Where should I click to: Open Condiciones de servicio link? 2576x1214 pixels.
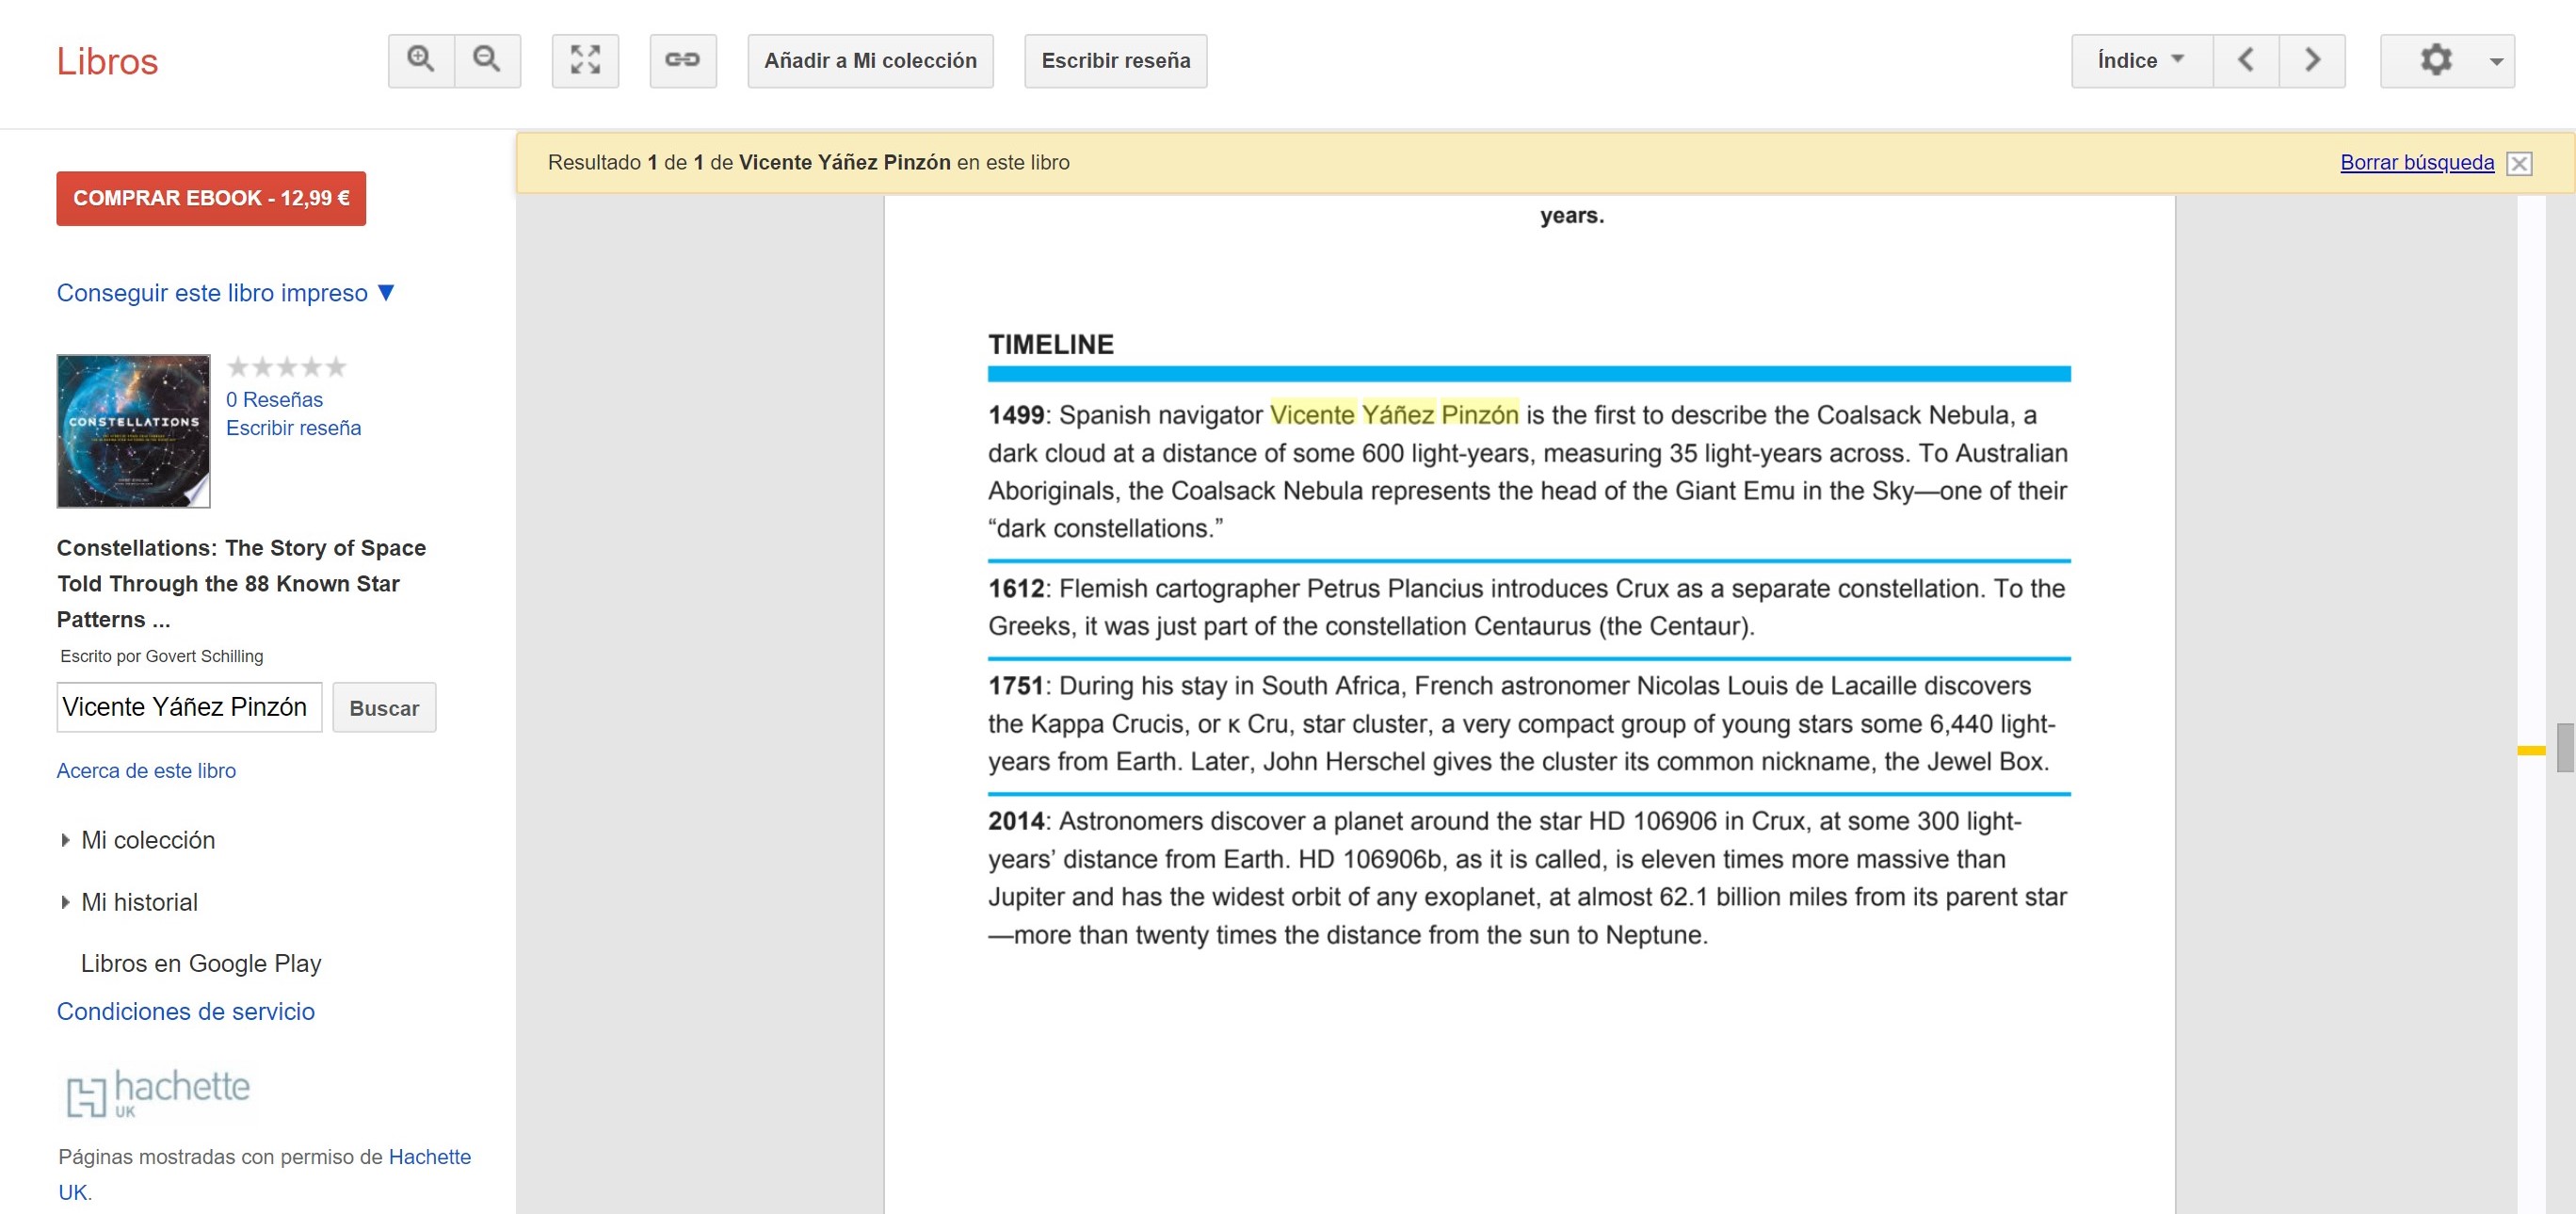tap(185, 1011)
